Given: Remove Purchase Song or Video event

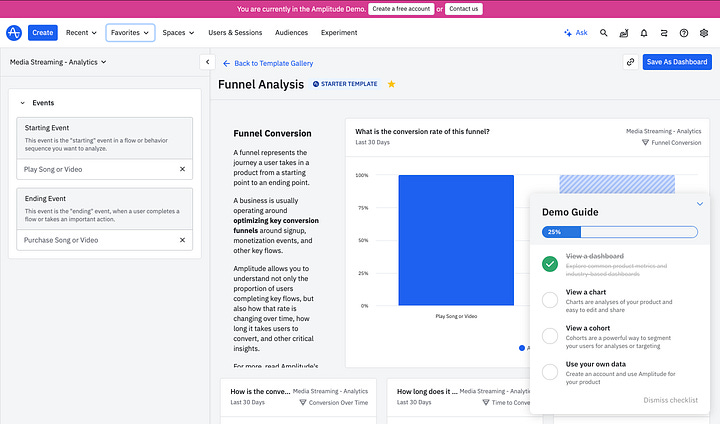Looking at the screenshot, I should click(182, 240).
